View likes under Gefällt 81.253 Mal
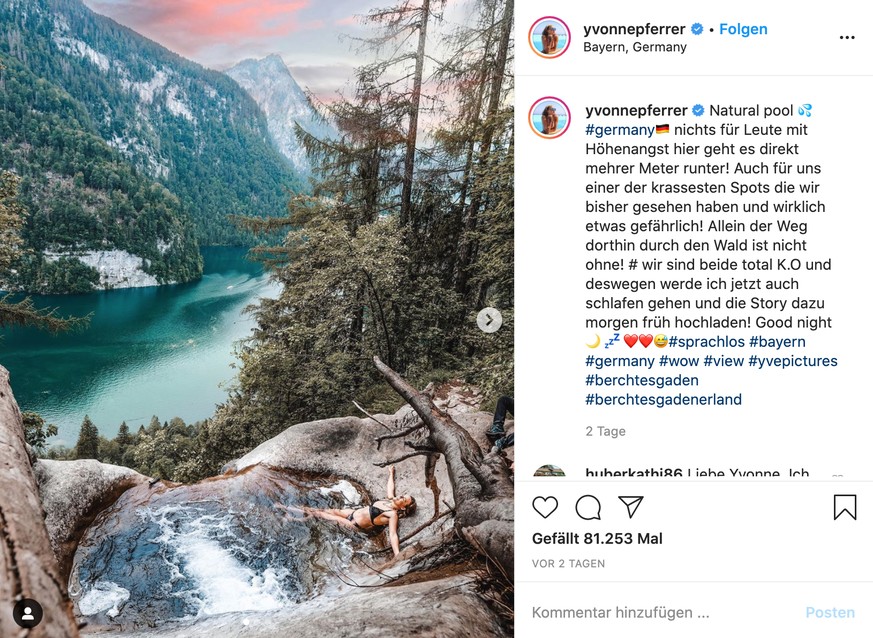Viewport: 873px width, 638px height. point(596,539)
